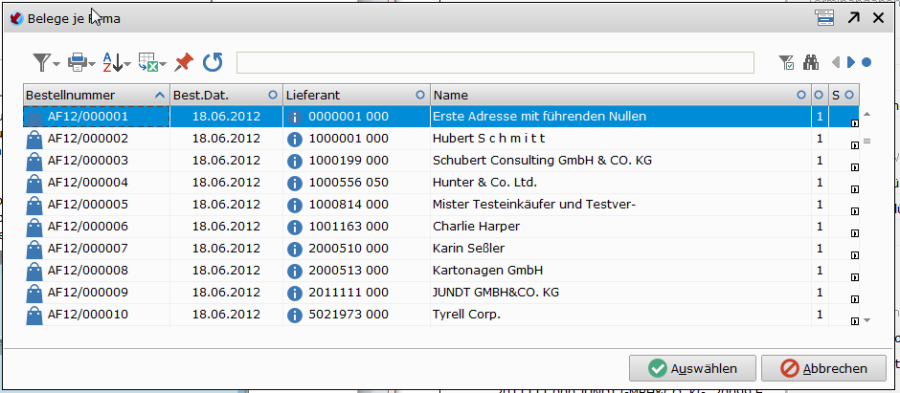900x393 pixels.
Task: Click the Name column header
Action: (x=620, y=95)
